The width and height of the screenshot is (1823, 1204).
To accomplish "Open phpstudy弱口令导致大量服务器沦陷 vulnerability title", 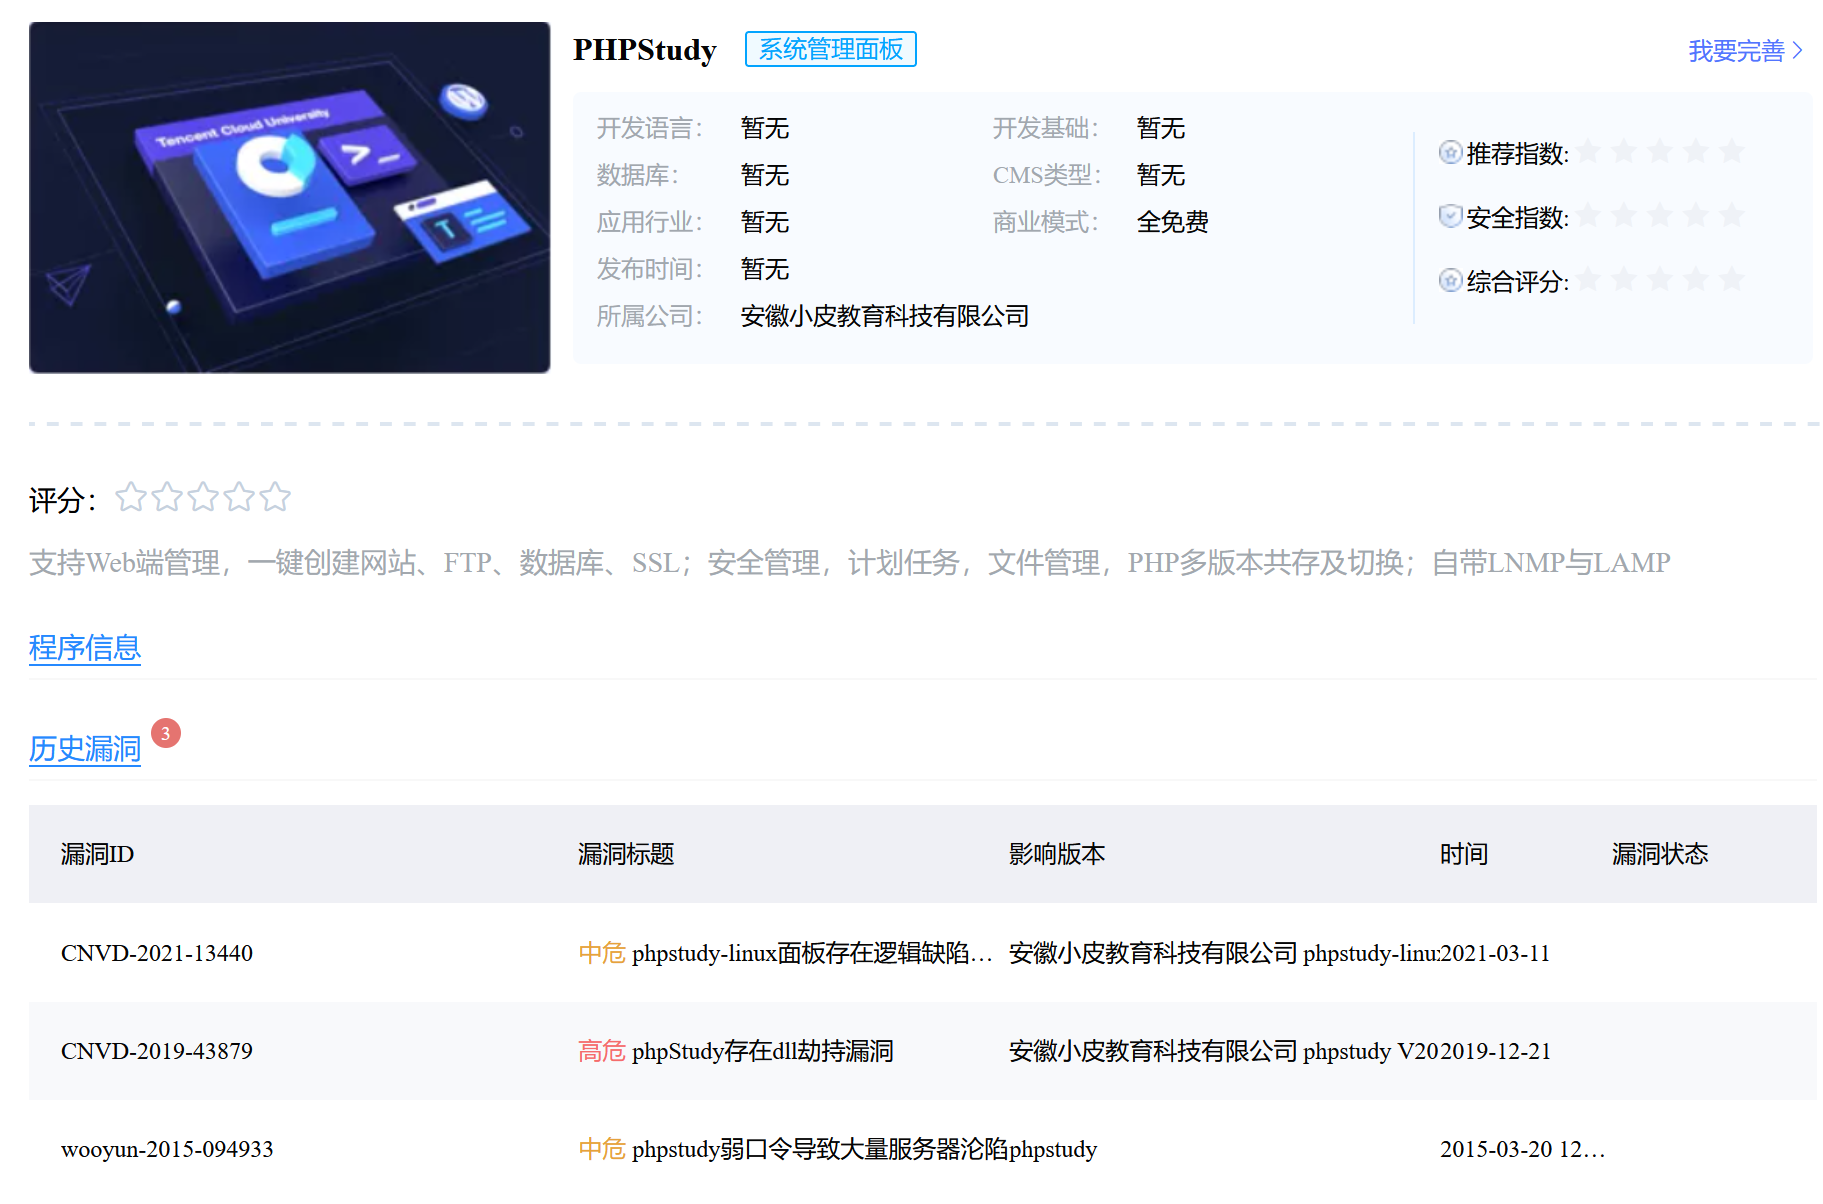I will point(820,1149).
